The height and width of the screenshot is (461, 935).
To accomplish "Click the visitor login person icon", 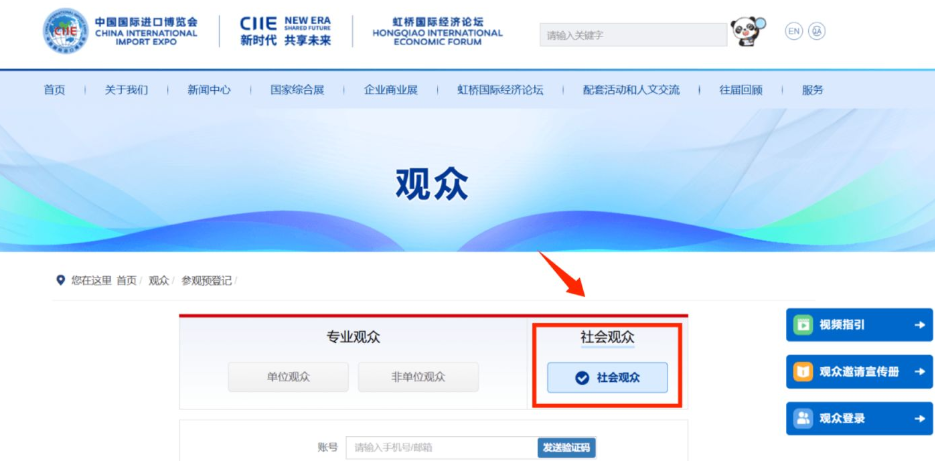I will coord(803,418).
